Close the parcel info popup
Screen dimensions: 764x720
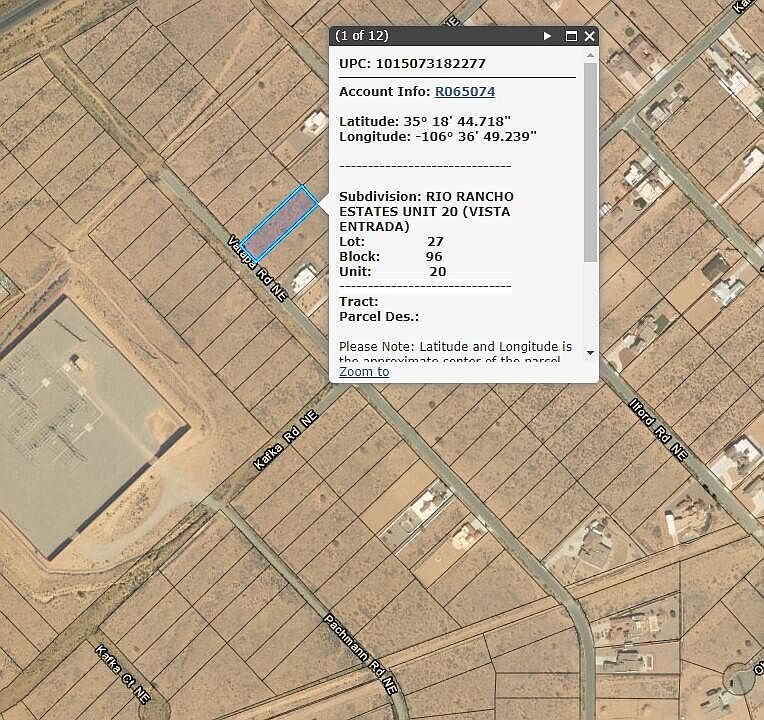click(x=590, y=36)
